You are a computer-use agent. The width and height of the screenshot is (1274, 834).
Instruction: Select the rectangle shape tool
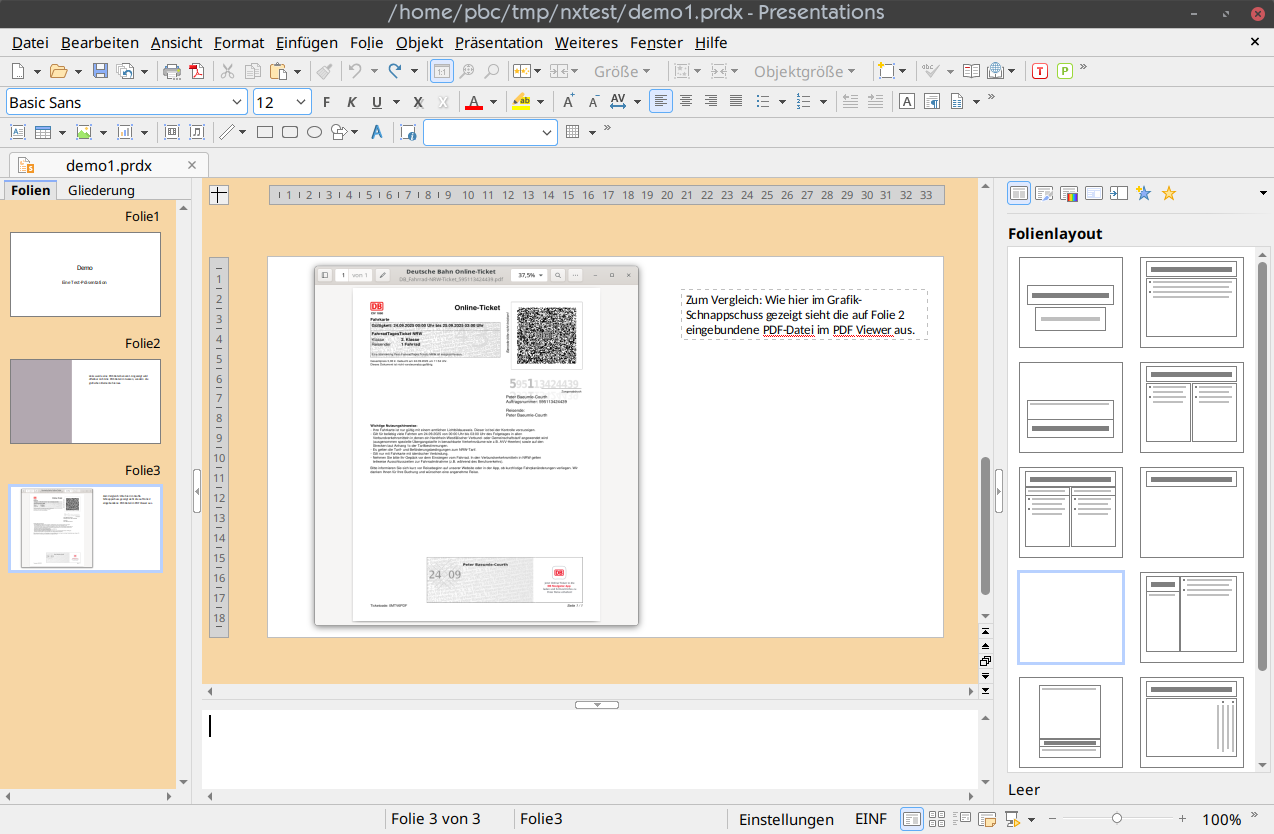(265, 132)
